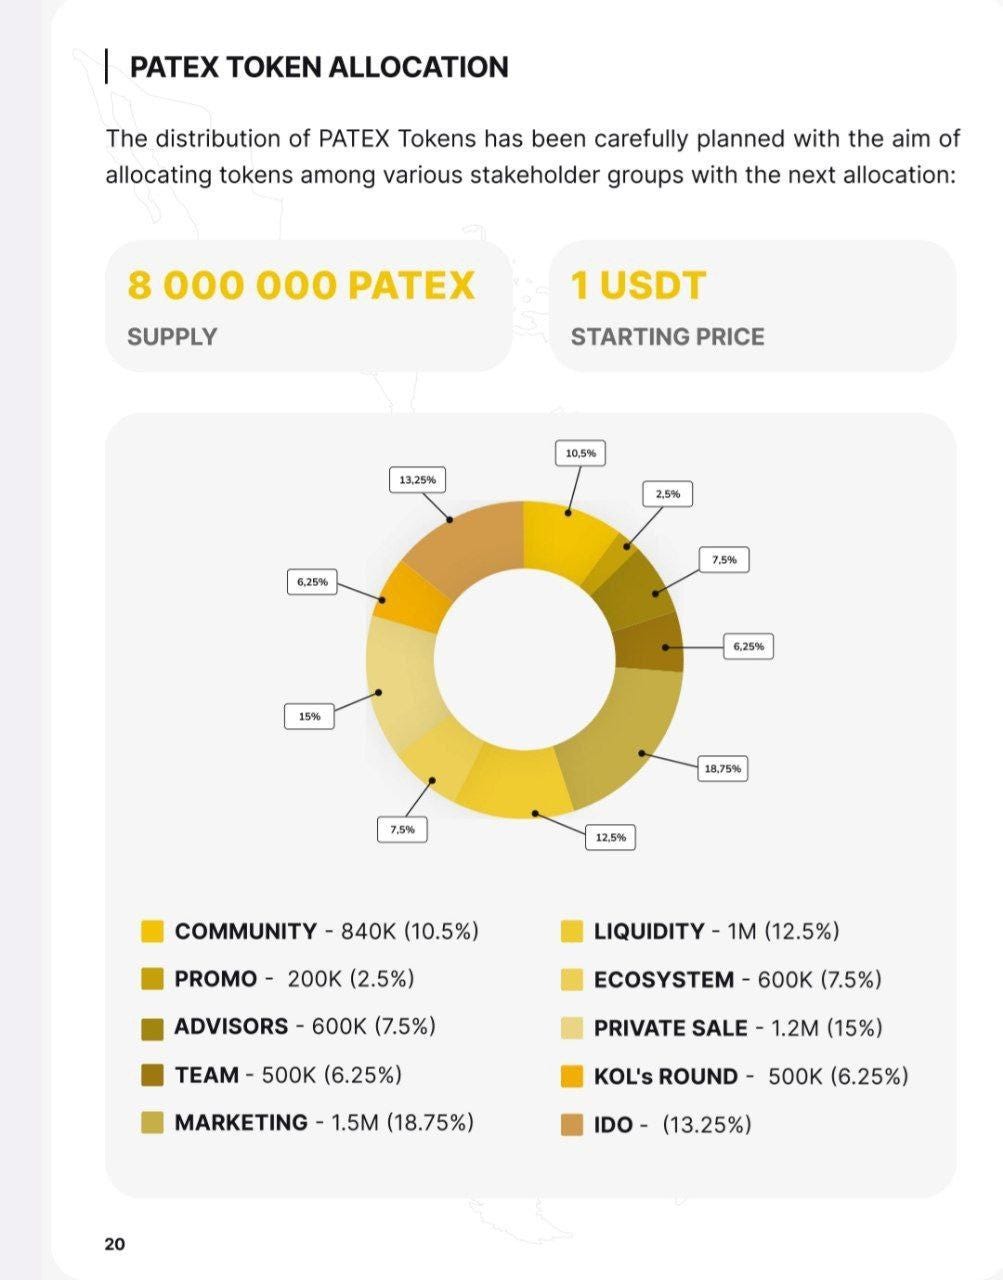Click the PATEX TOKEN ALLOCATION heading

(x=319, y=68)
